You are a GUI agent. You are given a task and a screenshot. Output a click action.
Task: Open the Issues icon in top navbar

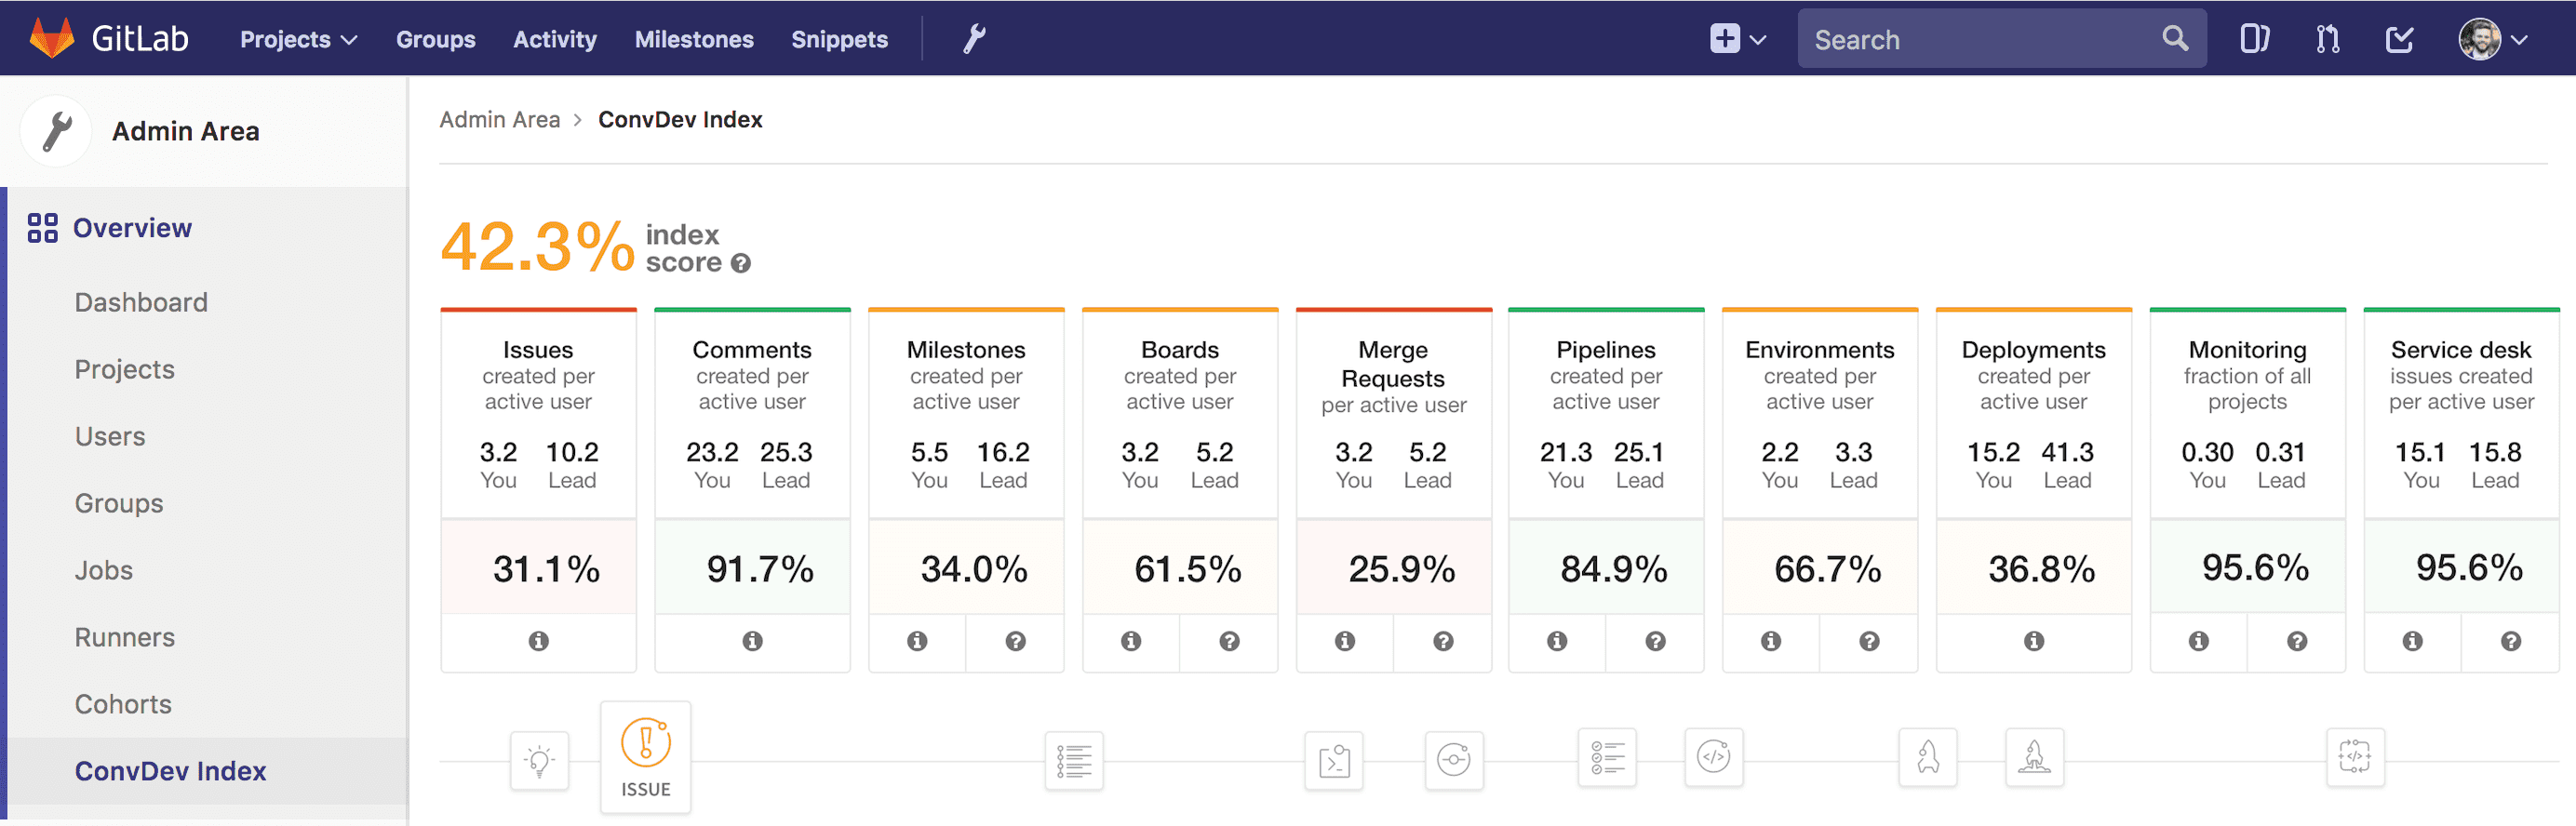[x=2254, y=39]
